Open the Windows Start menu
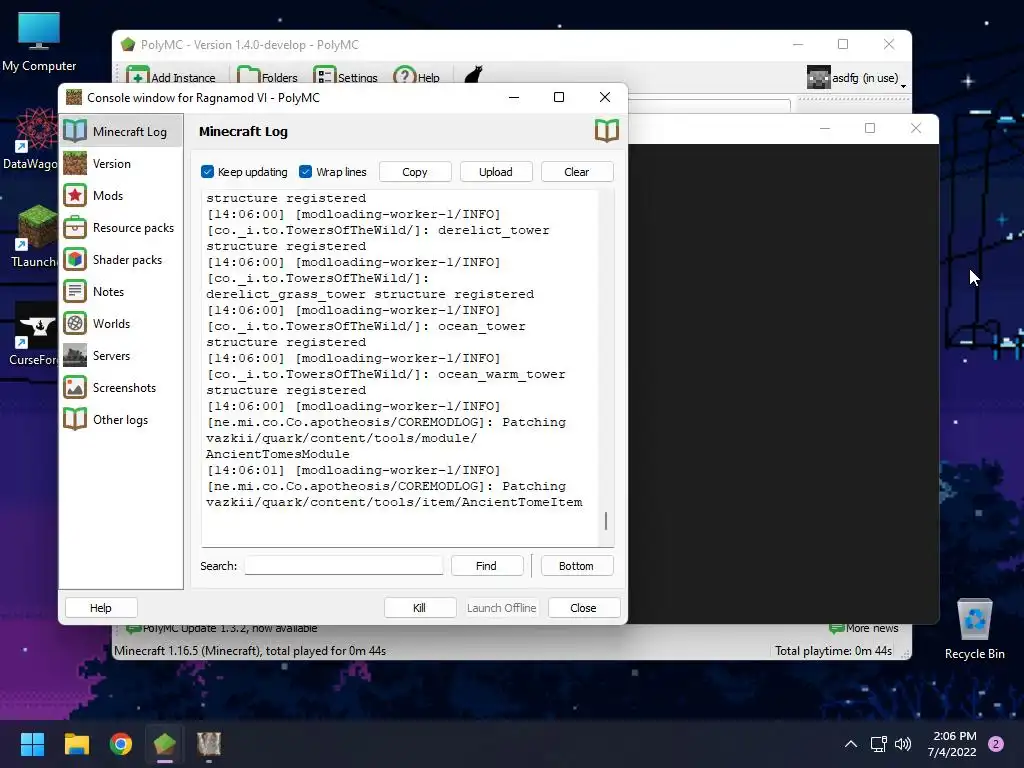 coord(32,744)
